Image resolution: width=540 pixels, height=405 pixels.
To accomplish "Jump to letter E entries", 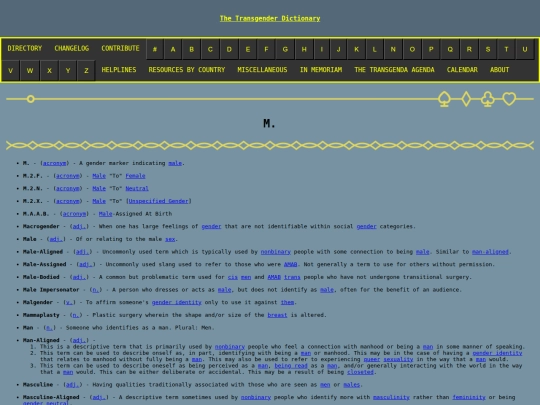I will click(248, 49).
